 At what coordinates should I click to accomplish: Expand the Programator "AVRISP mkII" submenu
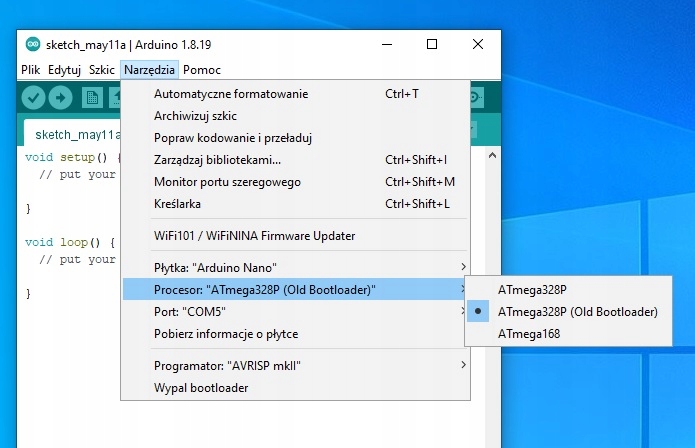point(295,366)
